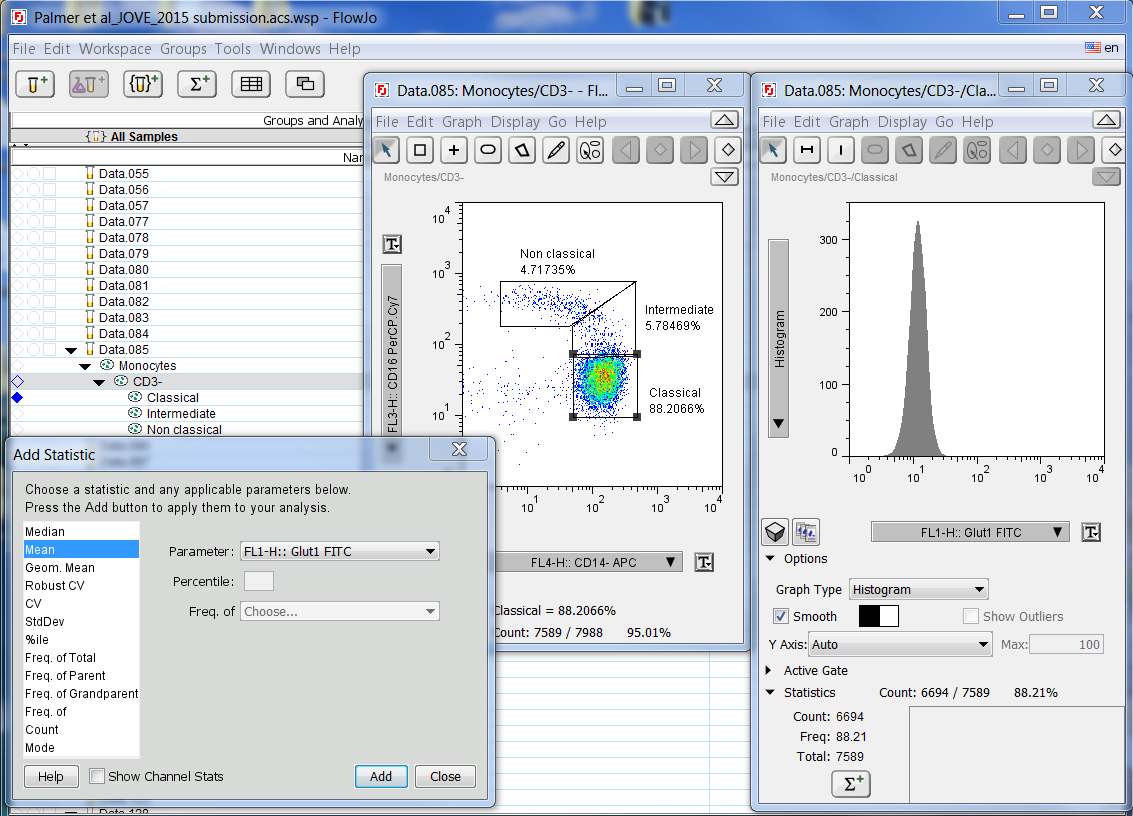Choose the polygon gate tool
1133x816 pixels.
click(522, 151)
